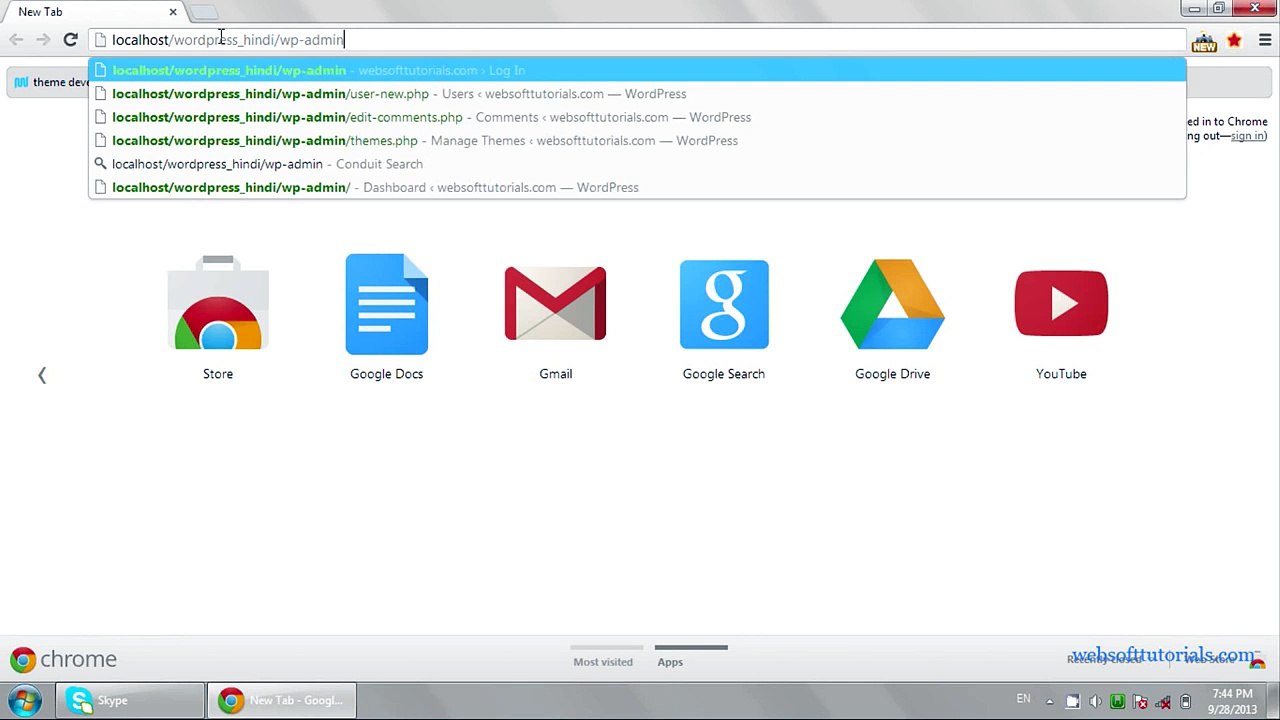Viewport: 1280px width, 720px height.
Task: Choose the user-new.php Users suggestion
Action: click(x=637, y=94)
